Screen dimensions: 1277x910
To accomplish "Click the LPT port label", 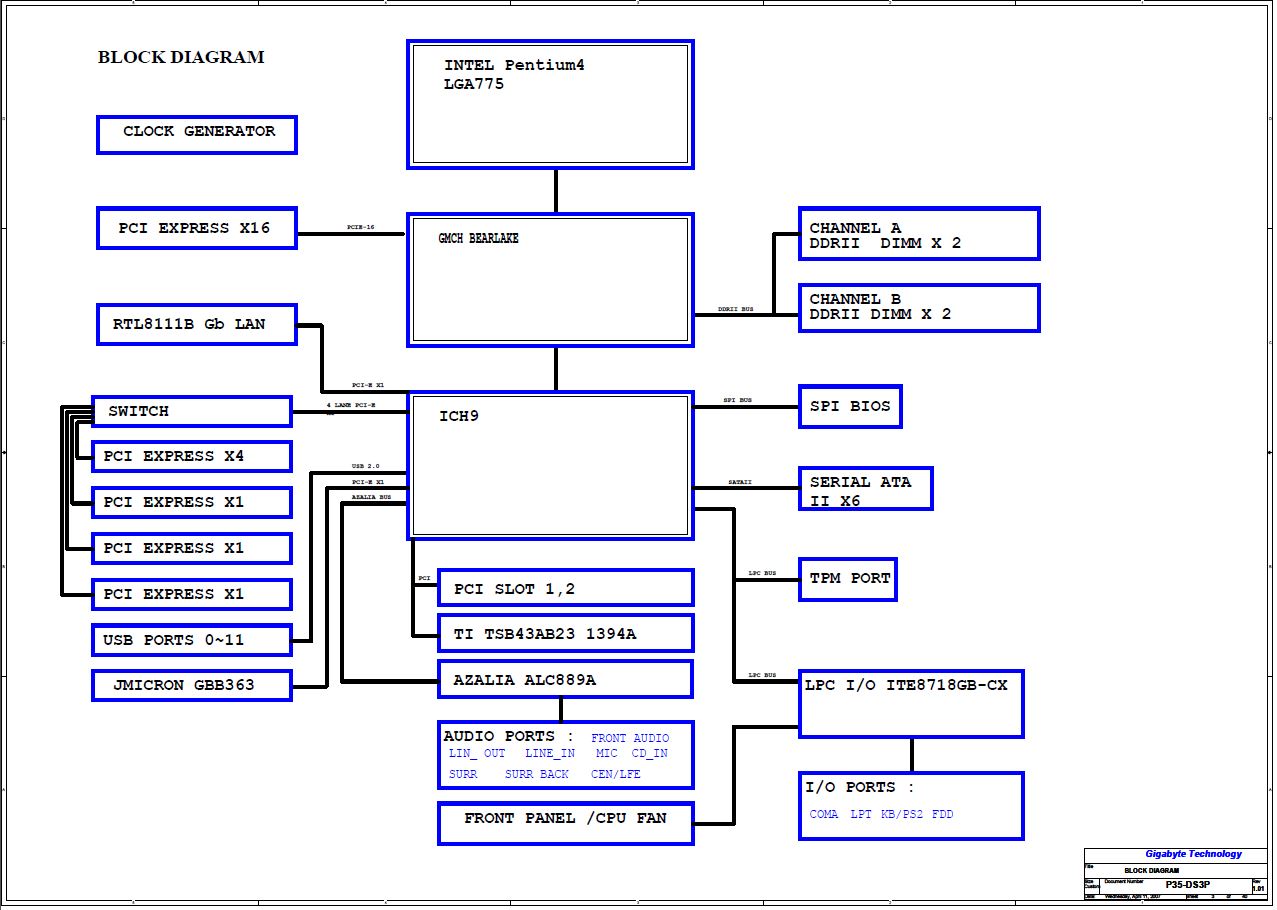I will tap(861, 814).
